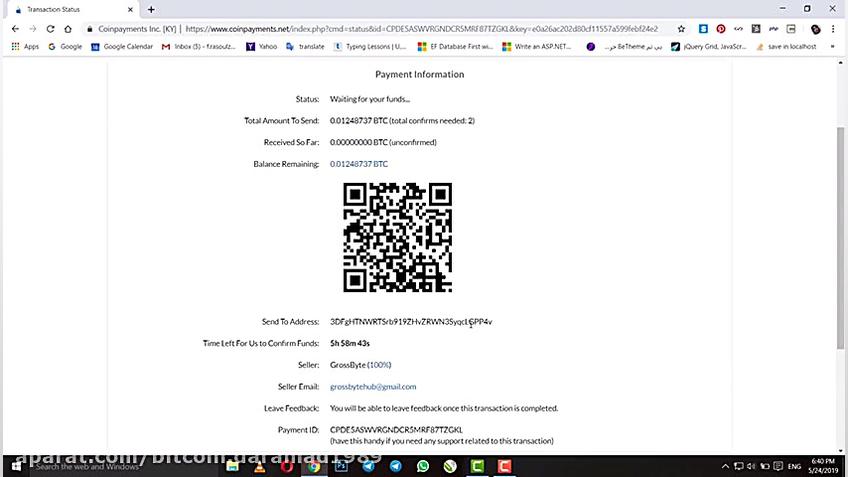Switch the ENG input language
This screenshot has height=477, width=848.
[x=794, y=466]
